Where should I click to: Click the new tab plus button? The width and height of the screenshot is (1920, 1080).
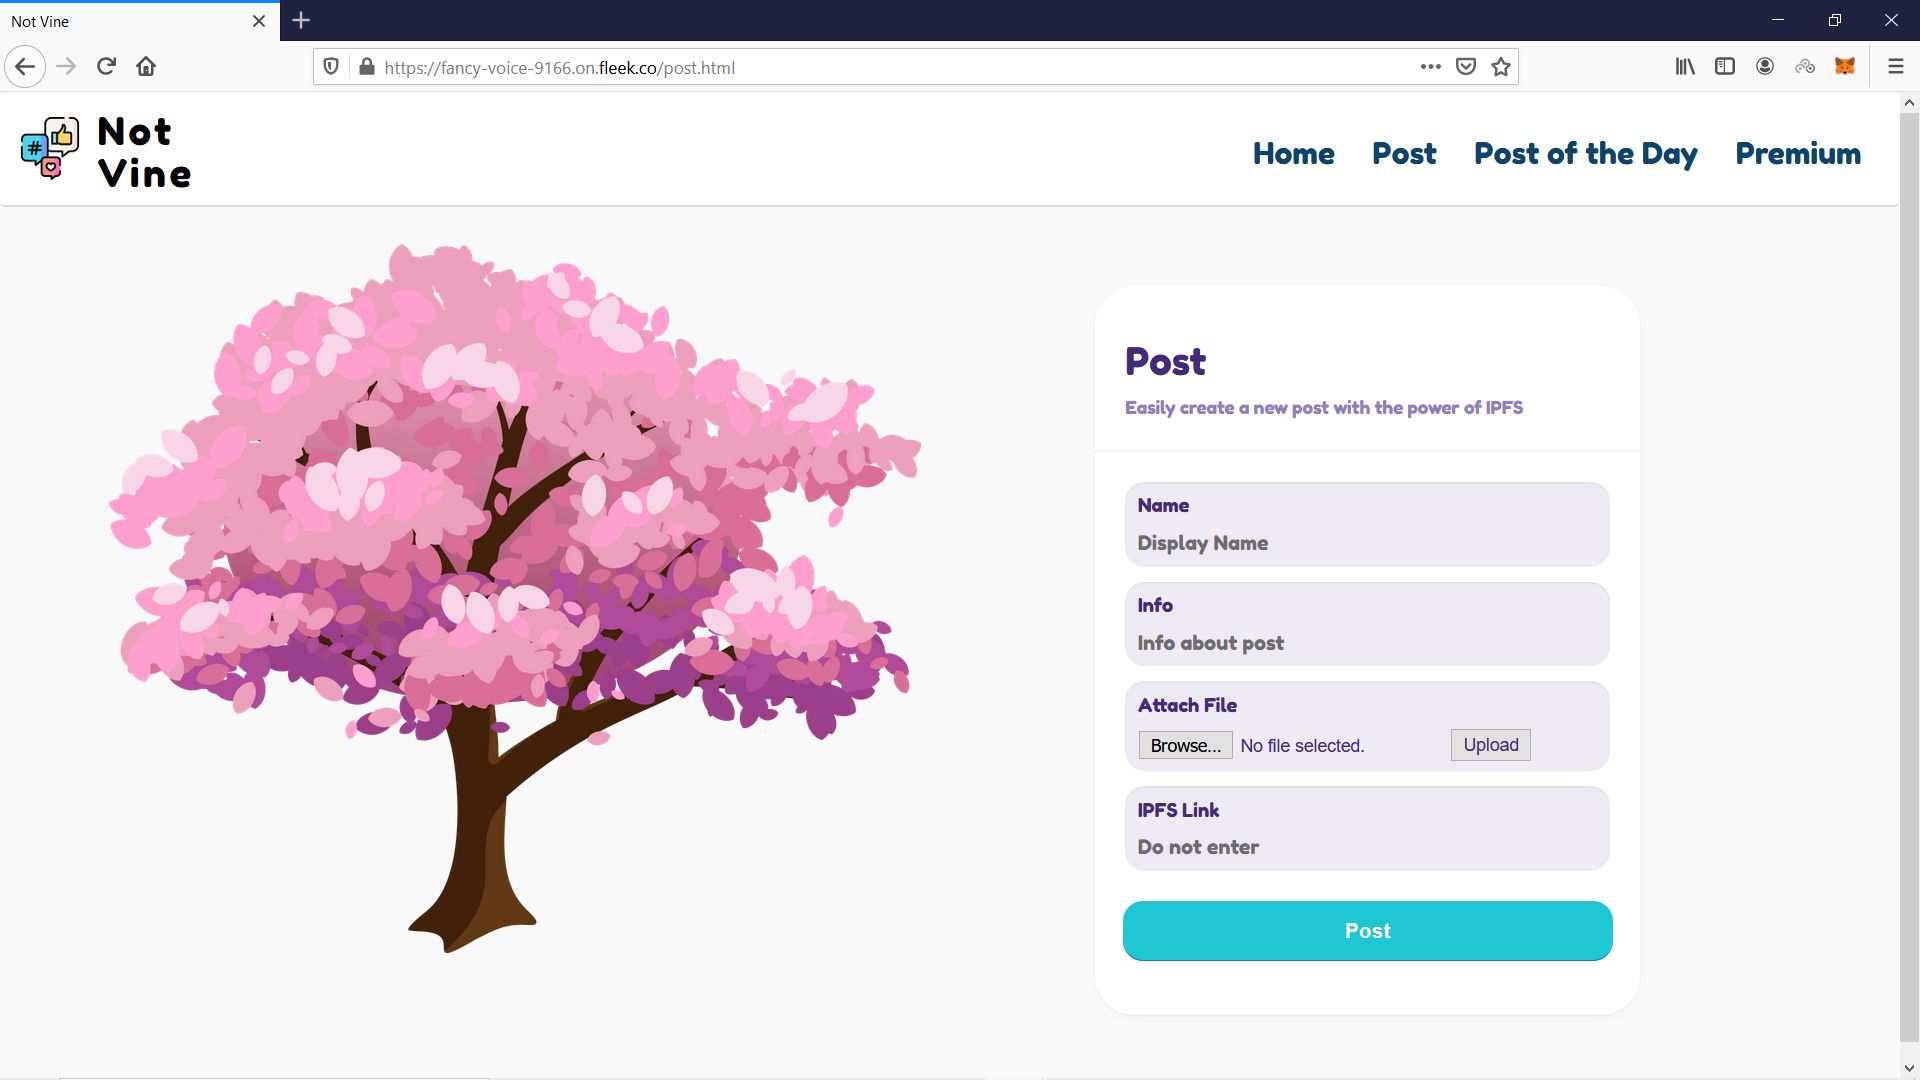299,20
